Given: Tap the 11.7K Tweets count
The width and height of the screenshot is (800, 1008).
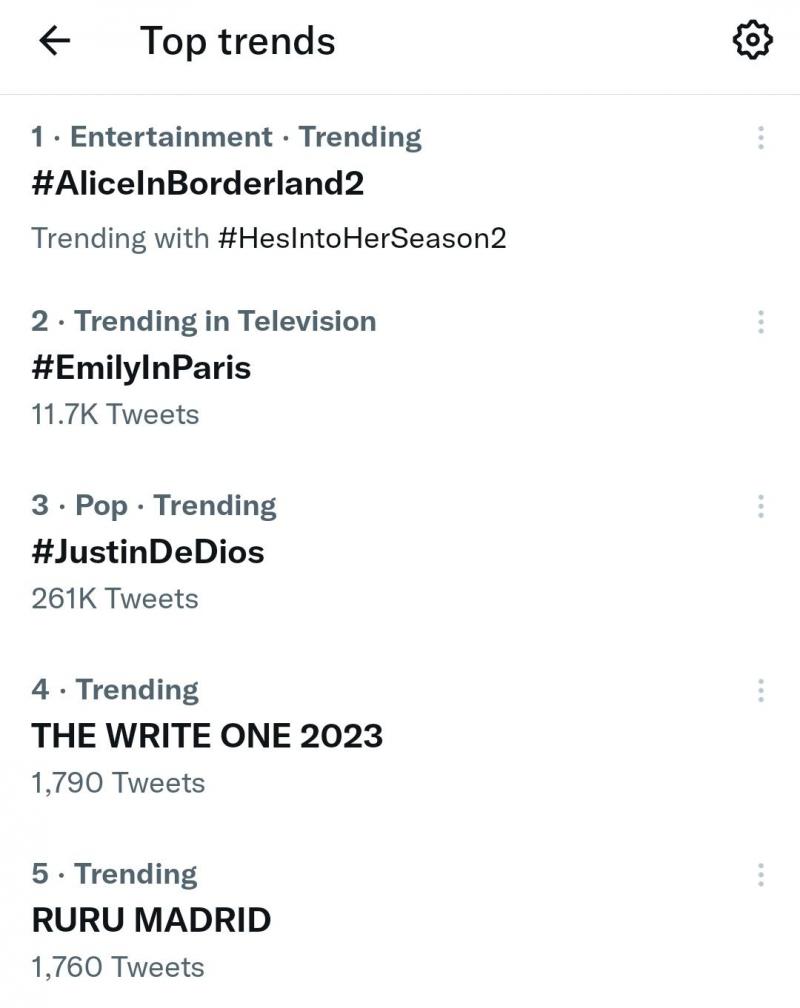Looking at the screenshot, I should [x=115, y=414].
